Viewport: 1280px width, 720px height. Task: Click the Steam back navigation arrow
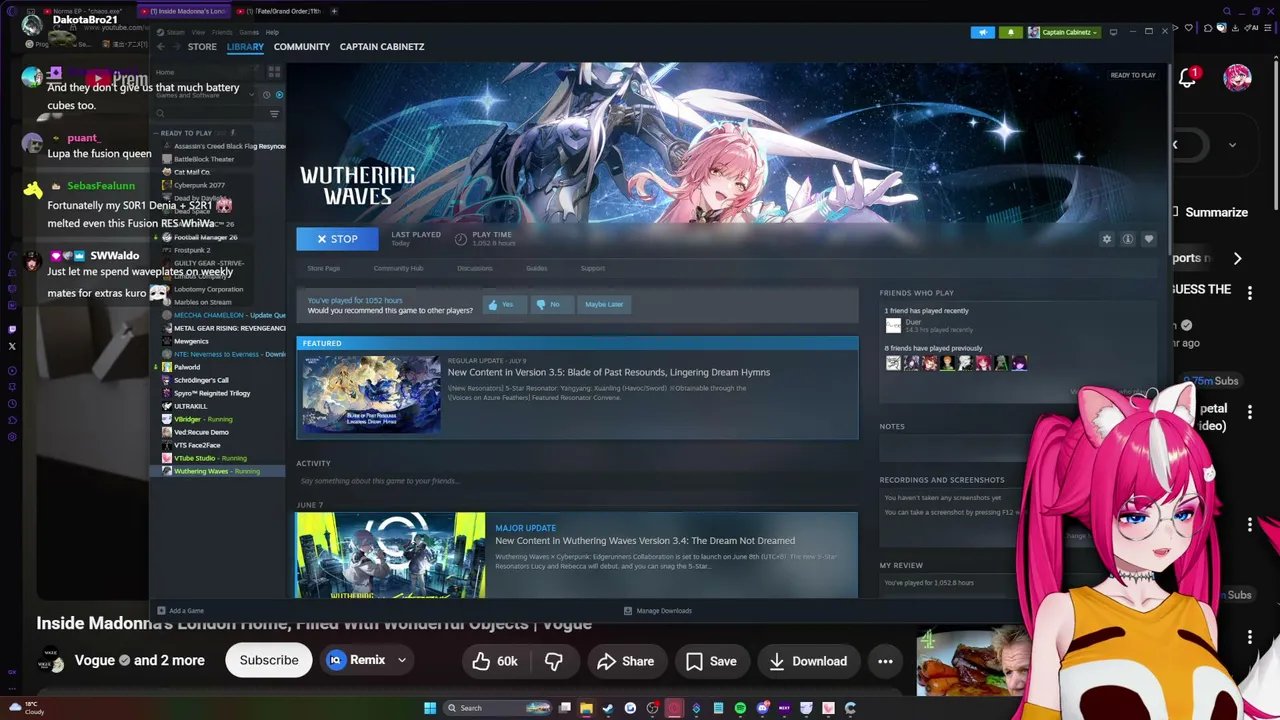coord(161,47)
